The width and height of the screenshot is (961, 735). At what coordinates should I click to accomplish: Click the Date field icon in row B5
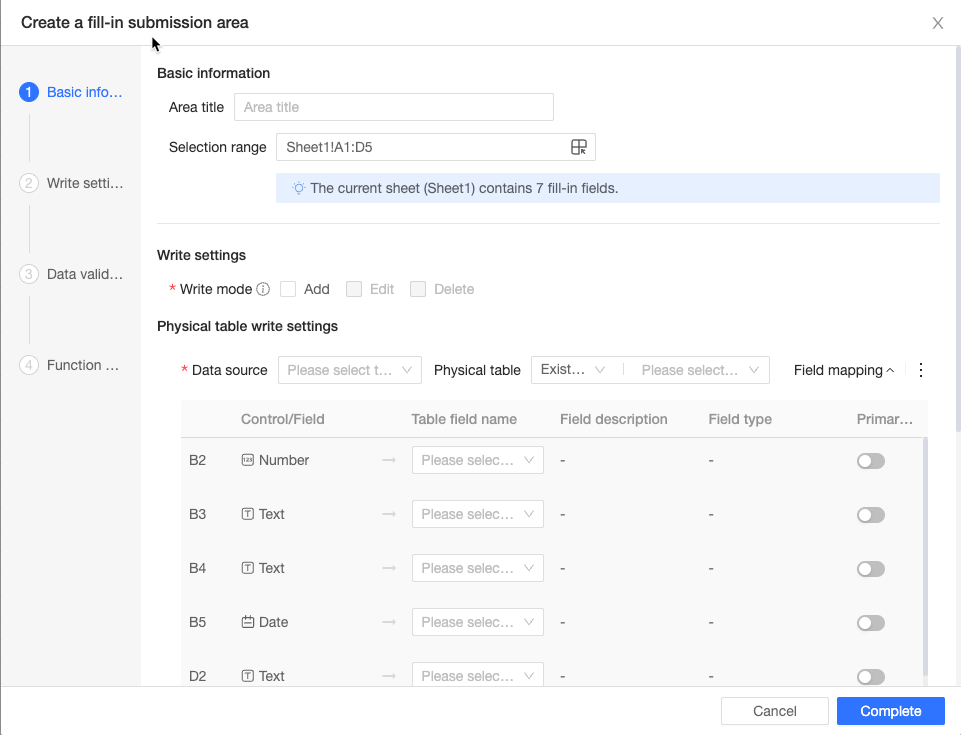click(x=248, y=622)
